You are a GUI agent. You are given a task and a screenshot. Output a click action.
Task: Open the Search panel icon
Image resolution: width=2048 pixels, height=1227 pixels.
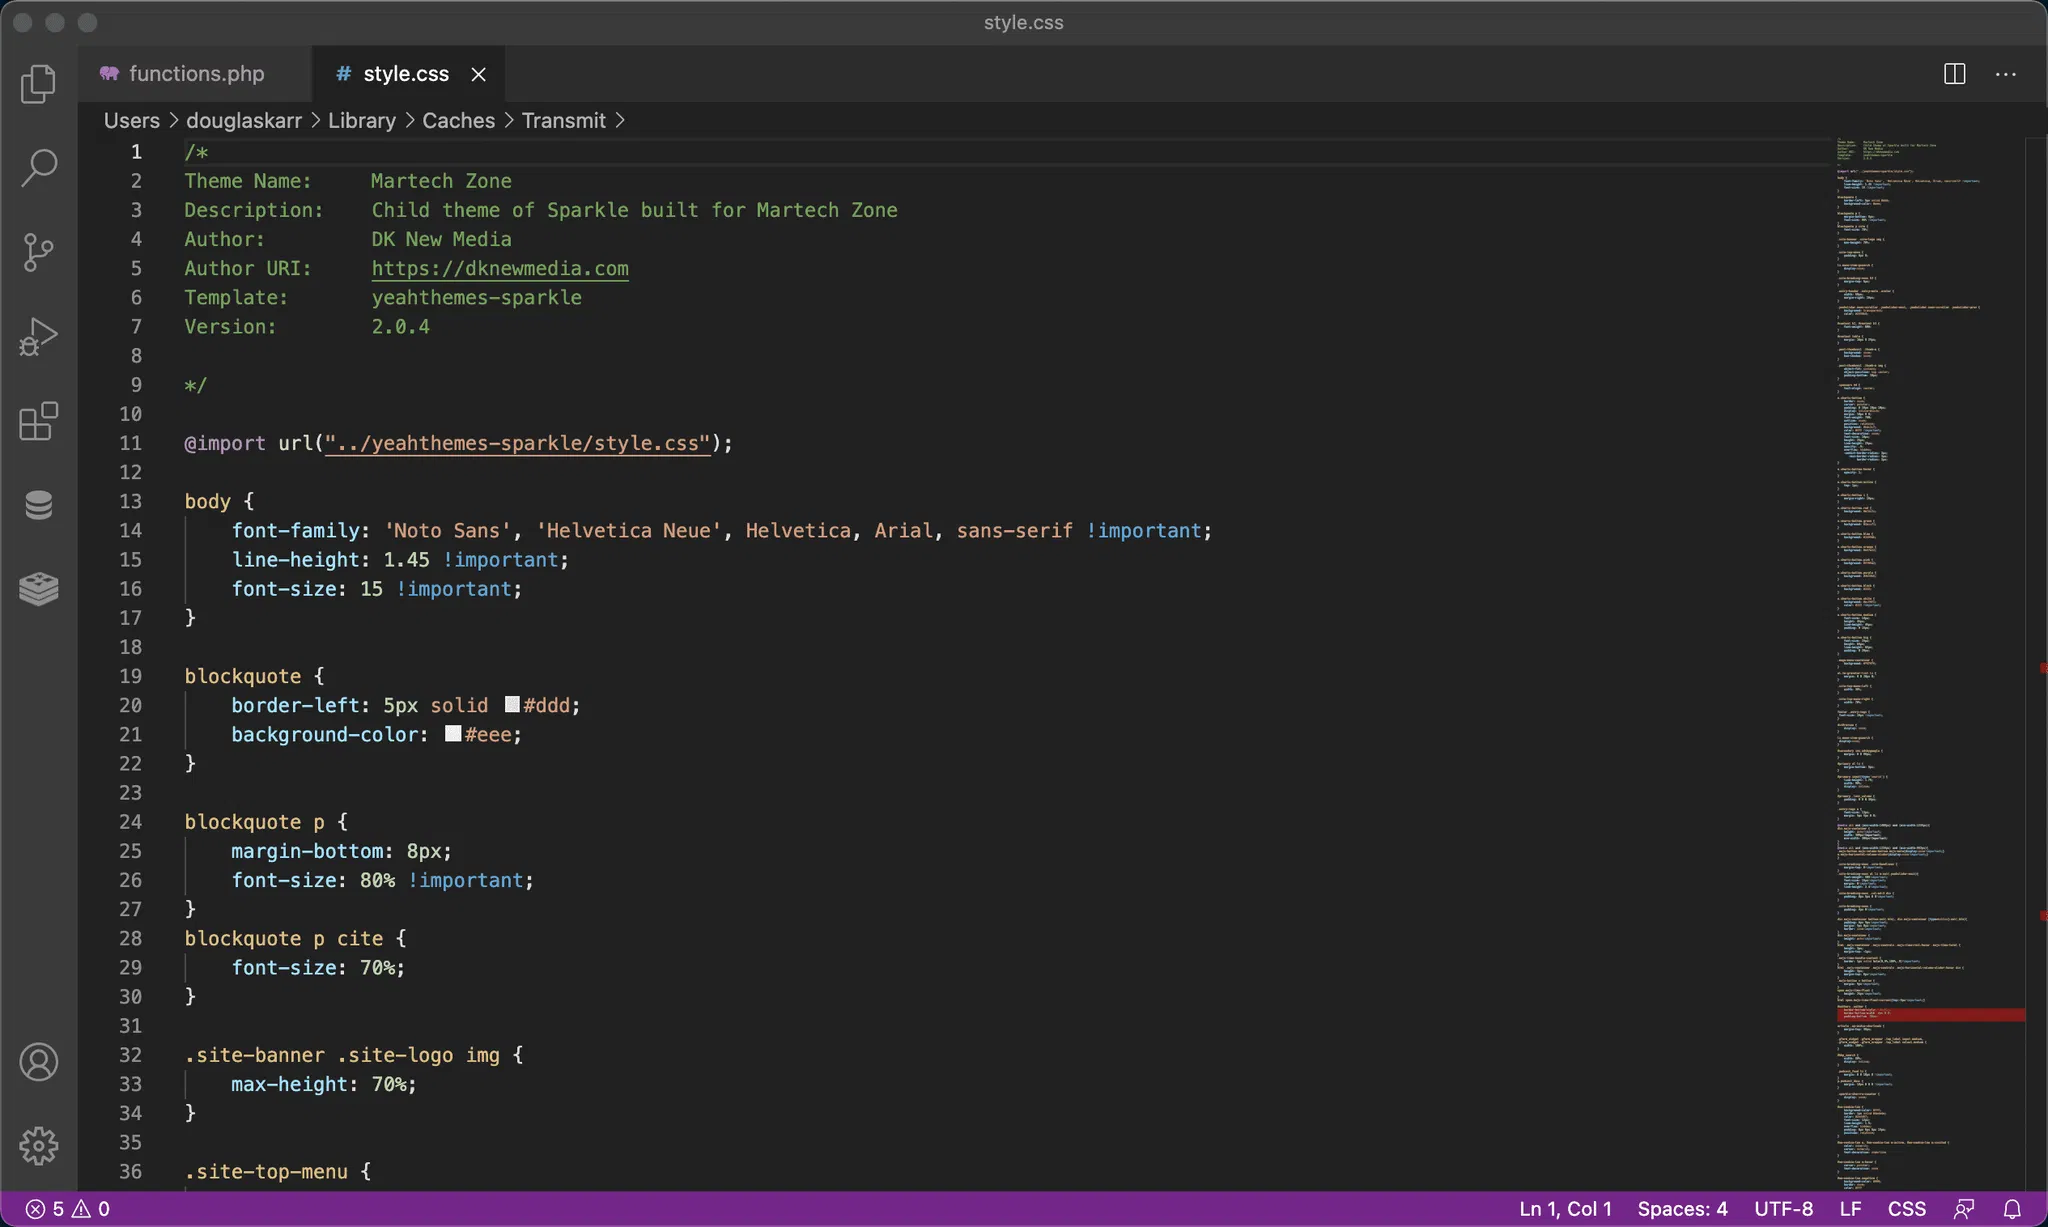[x=38, y=167]
